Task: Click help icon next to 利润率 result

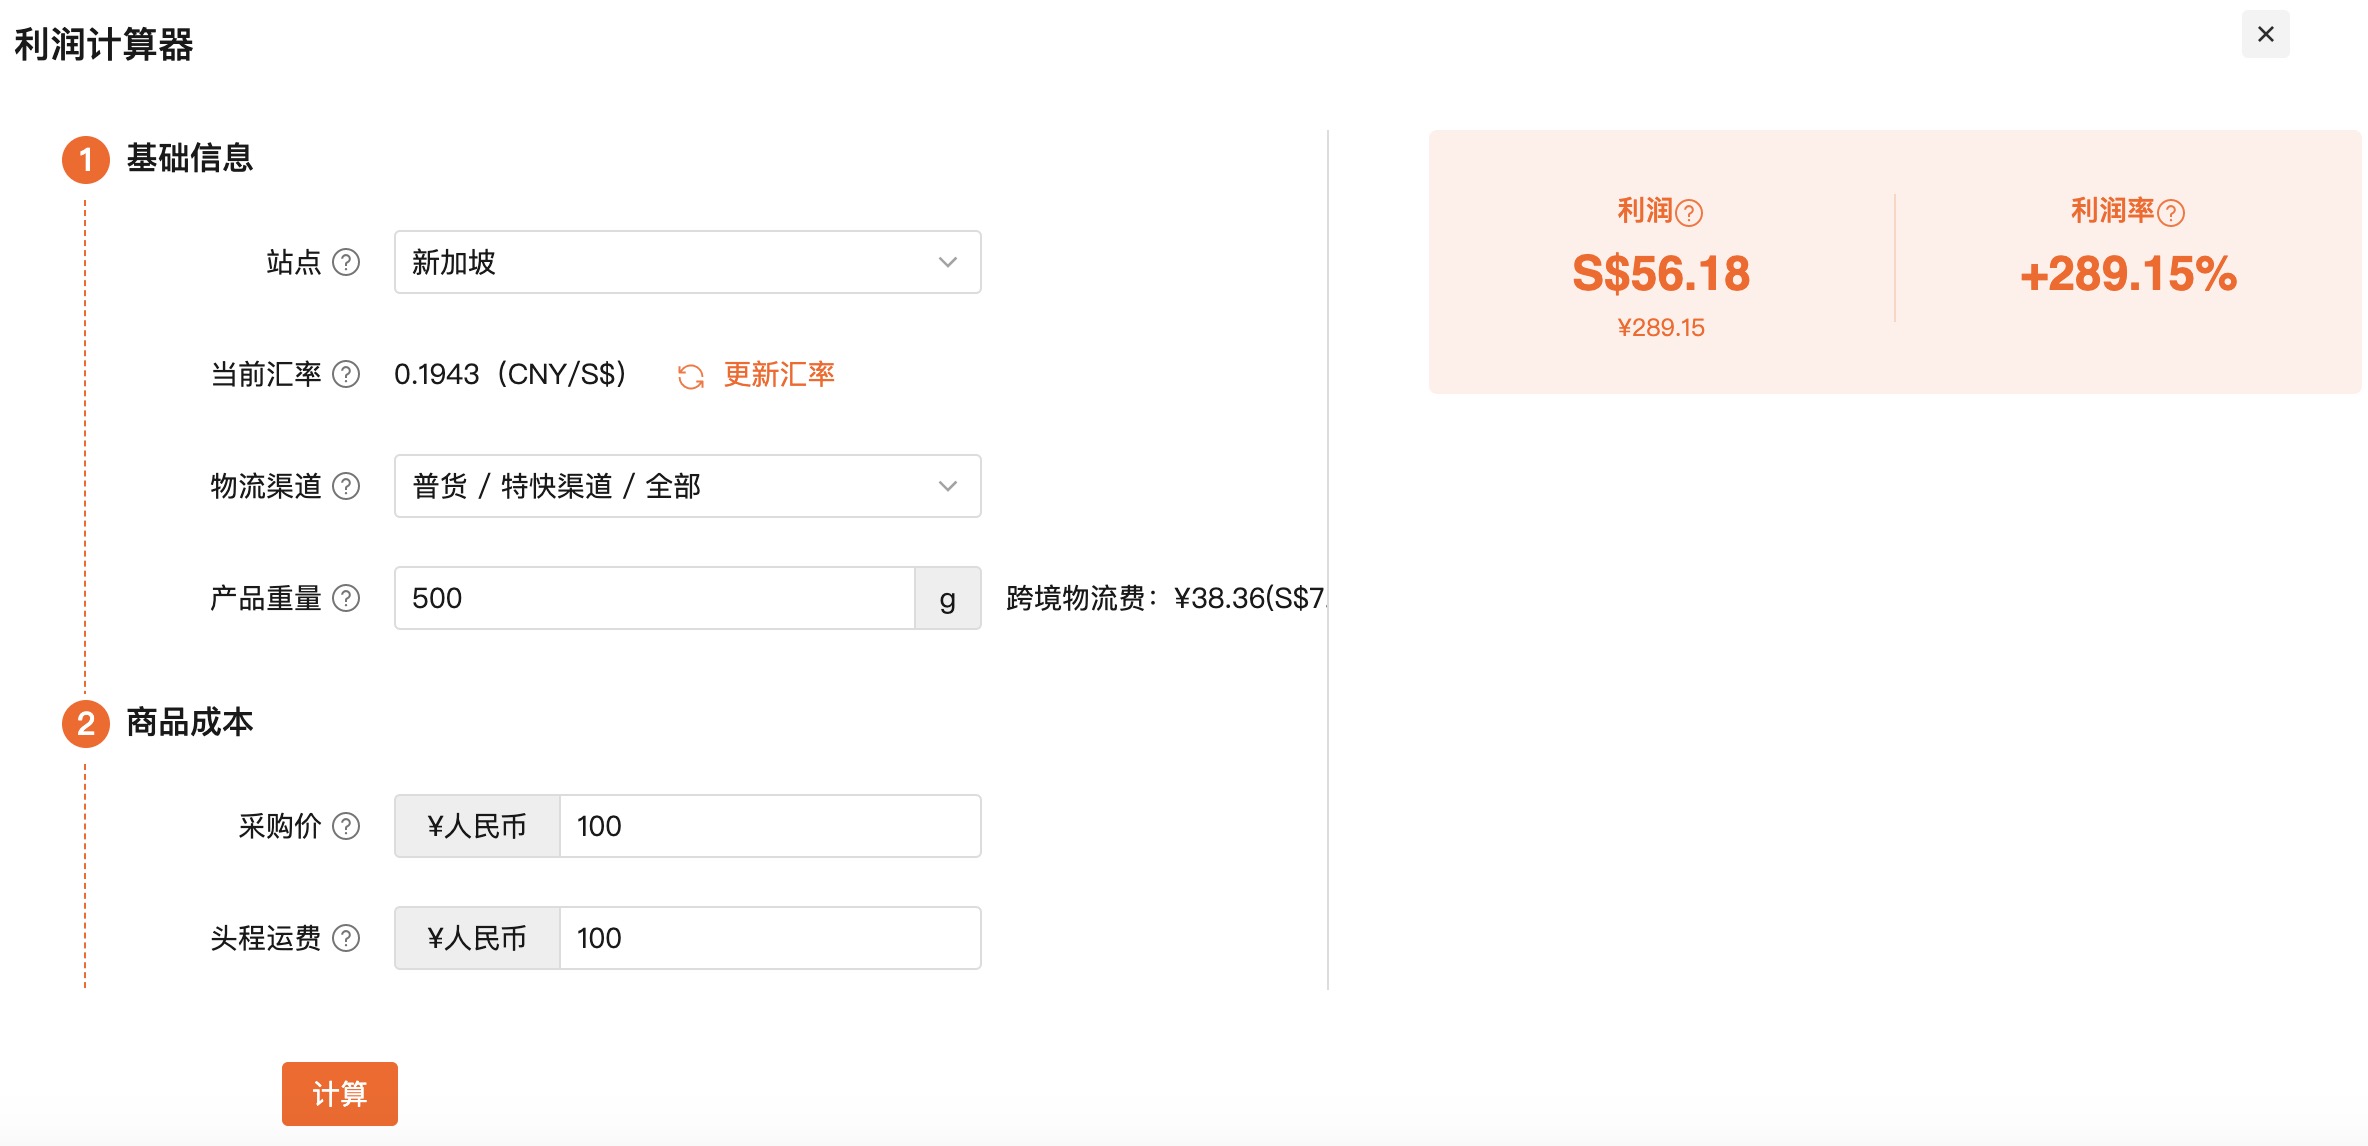Action: click(2171, 212)
